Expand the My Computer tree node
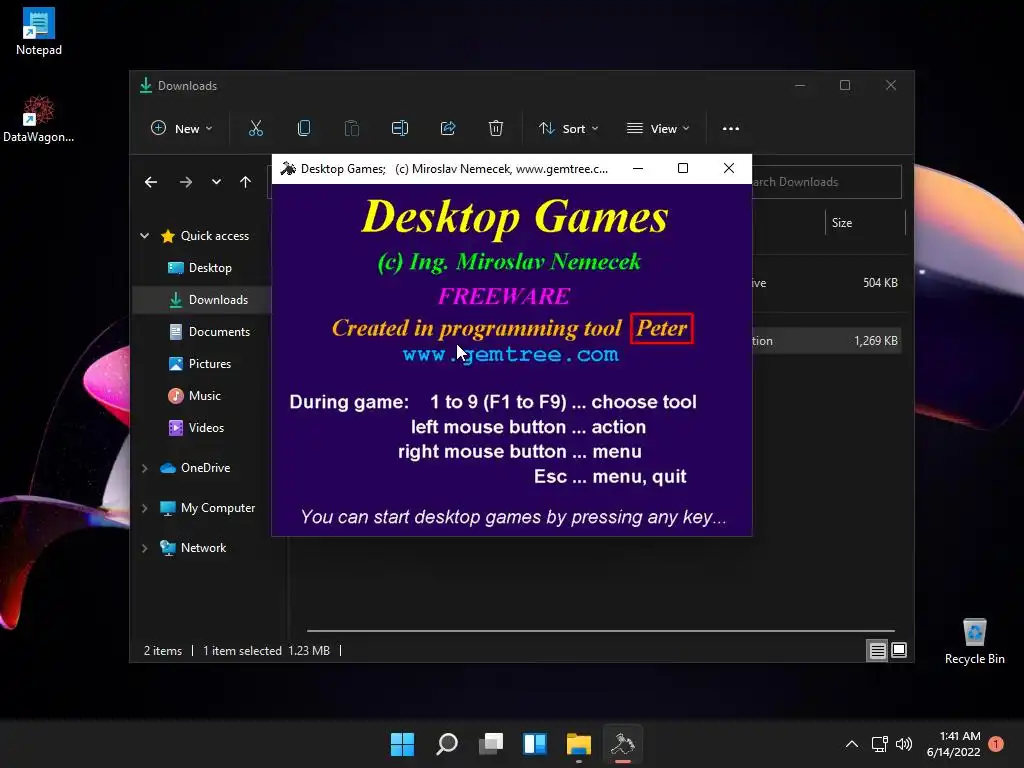 click(145, 508)
